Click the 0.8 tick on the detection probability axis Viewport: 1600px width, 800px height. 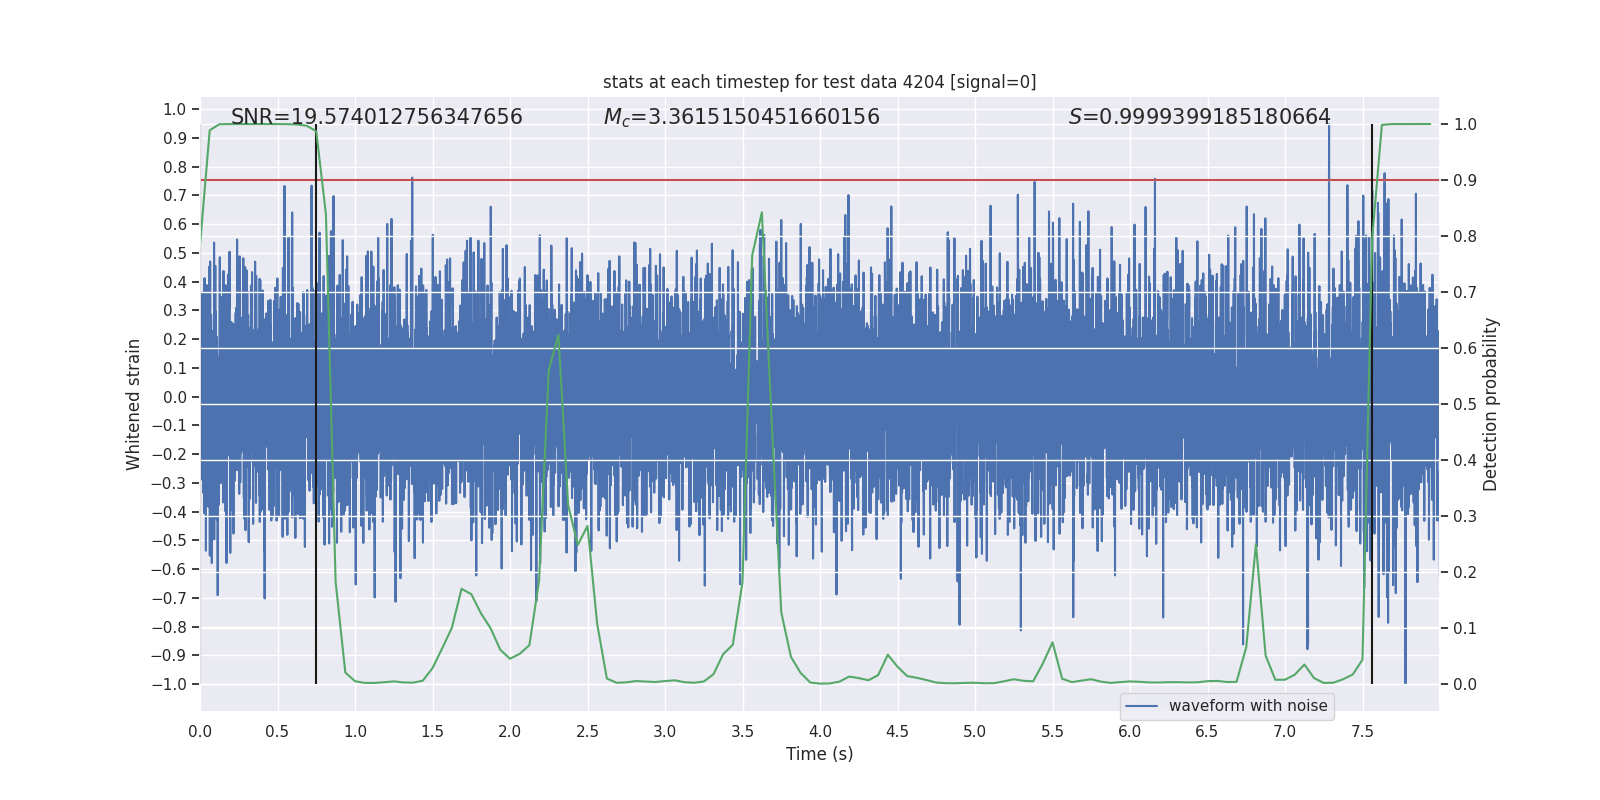tap(1465, 237)
